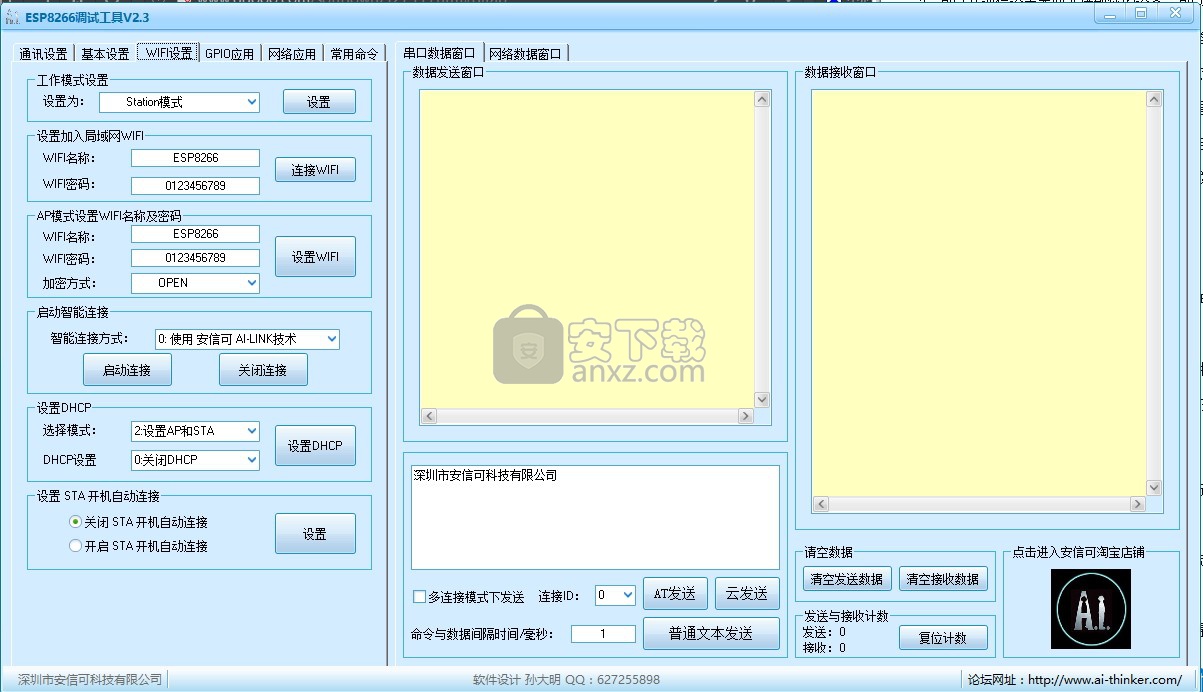Click the 关闭连接 button

(x=263, y=370)
